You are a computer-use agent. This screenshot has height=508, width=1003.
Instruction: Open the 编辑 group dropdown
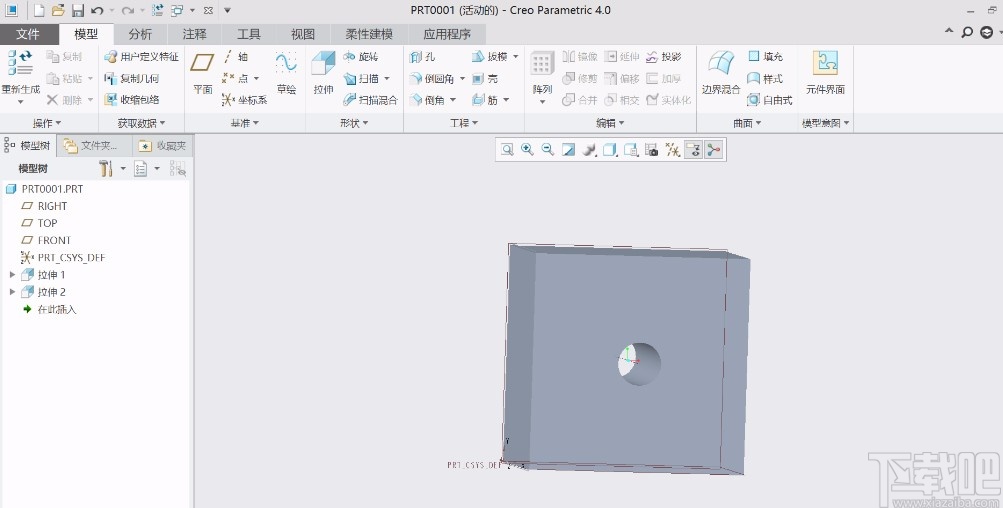(610, 123)
